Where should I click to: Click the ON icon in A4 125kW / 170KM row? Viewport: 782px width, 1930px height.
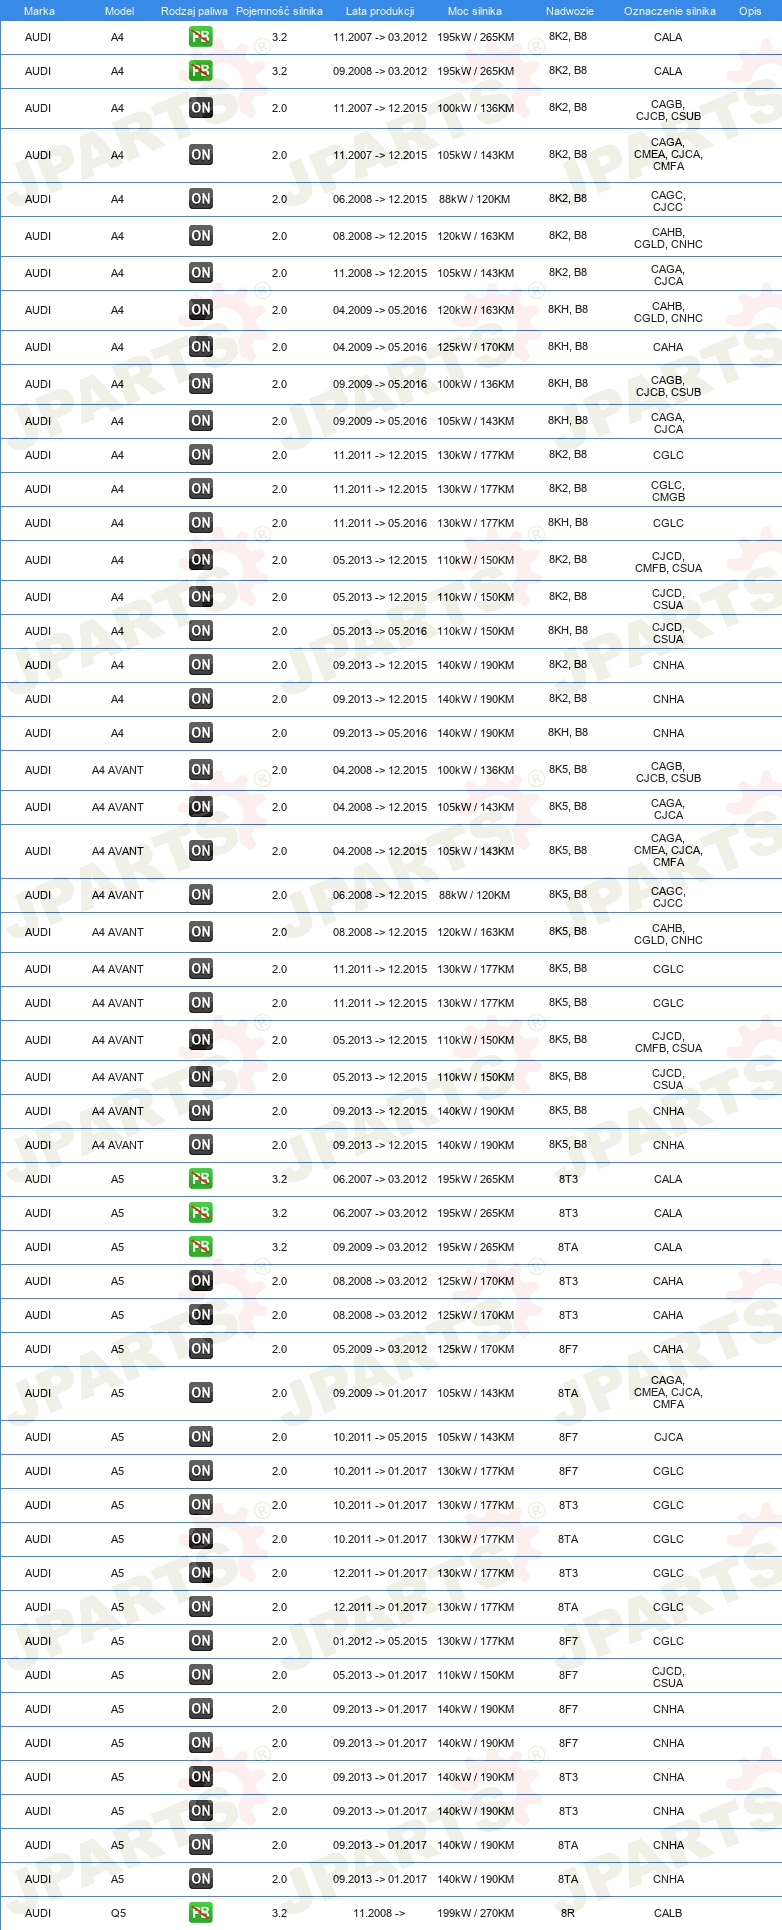(x=201, y=347)
